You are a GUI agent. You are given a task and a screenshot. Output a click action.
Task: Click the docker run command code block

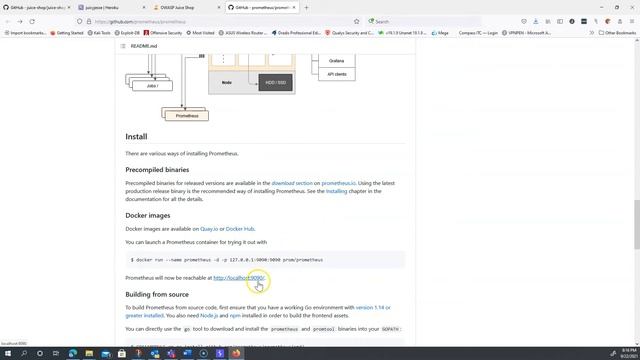[x=265, y=260]
